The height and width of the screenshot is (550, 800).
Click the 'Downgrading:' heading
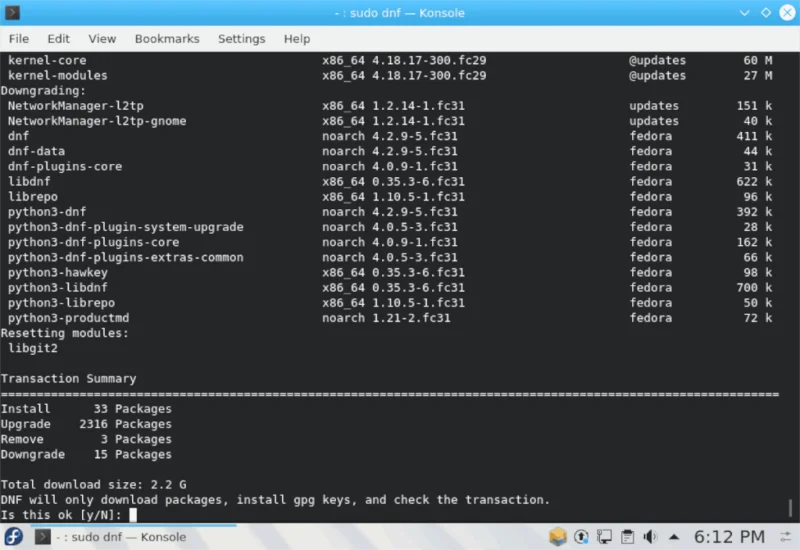(43, 91)
